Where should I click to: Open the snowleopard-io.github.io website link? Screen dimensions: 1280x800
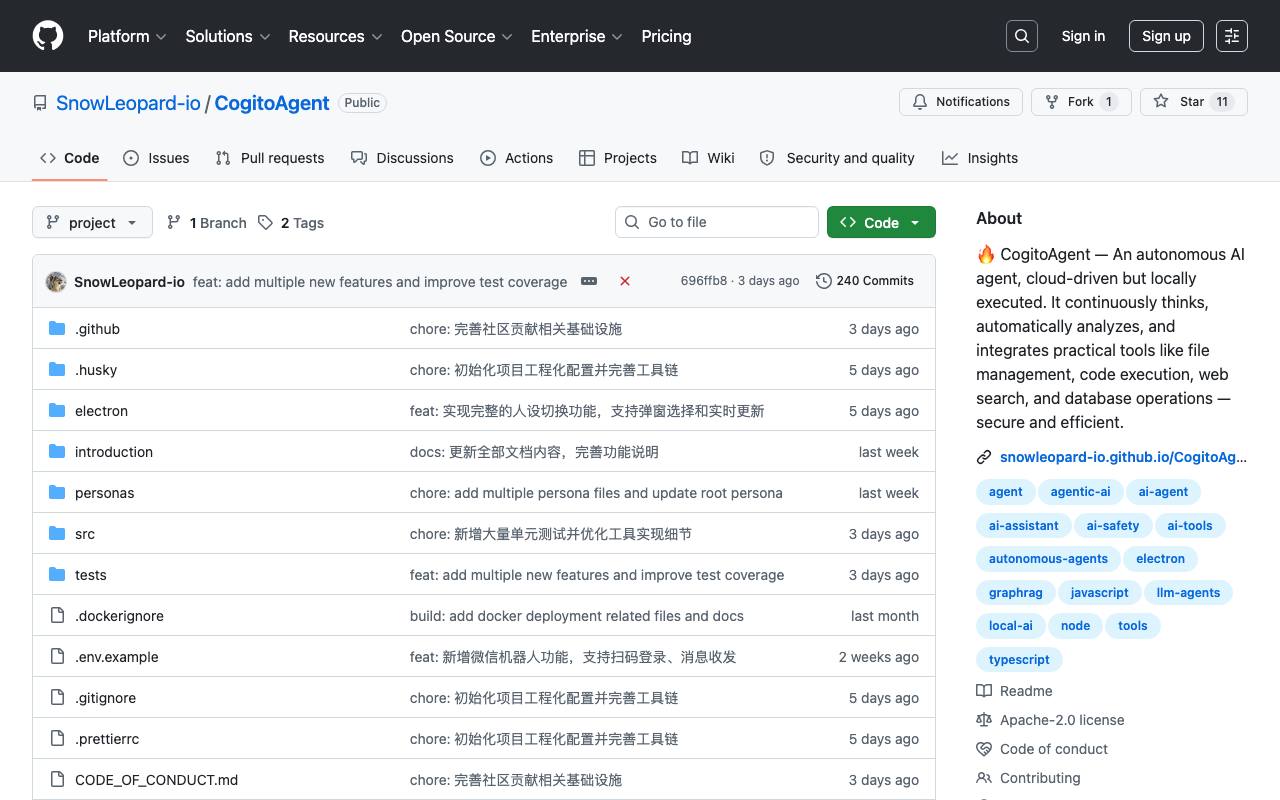pyautogui.click(x=1123, y=457)
